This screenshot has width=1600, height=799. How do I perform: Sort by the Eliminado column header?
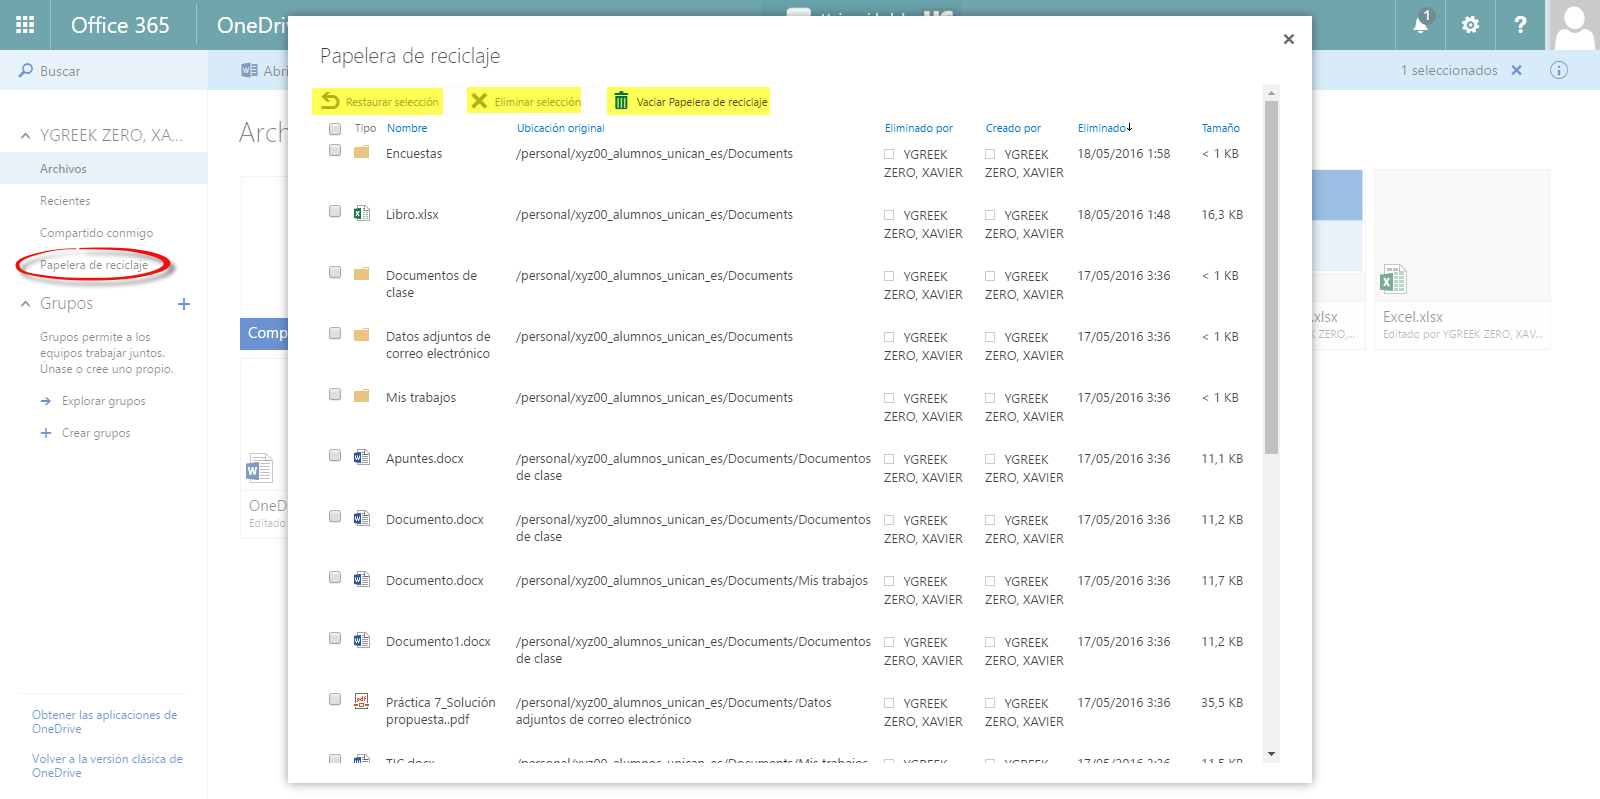(1104, 128)
